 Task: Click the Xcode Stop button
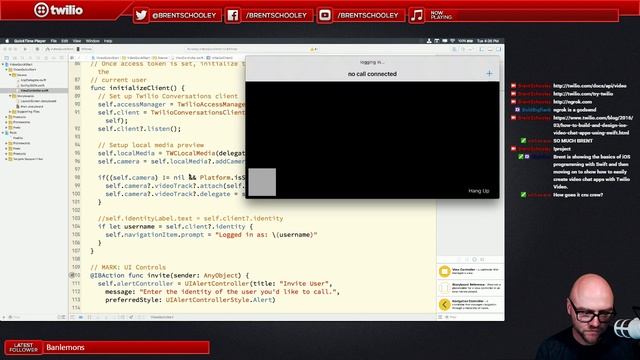click(37, 49)
